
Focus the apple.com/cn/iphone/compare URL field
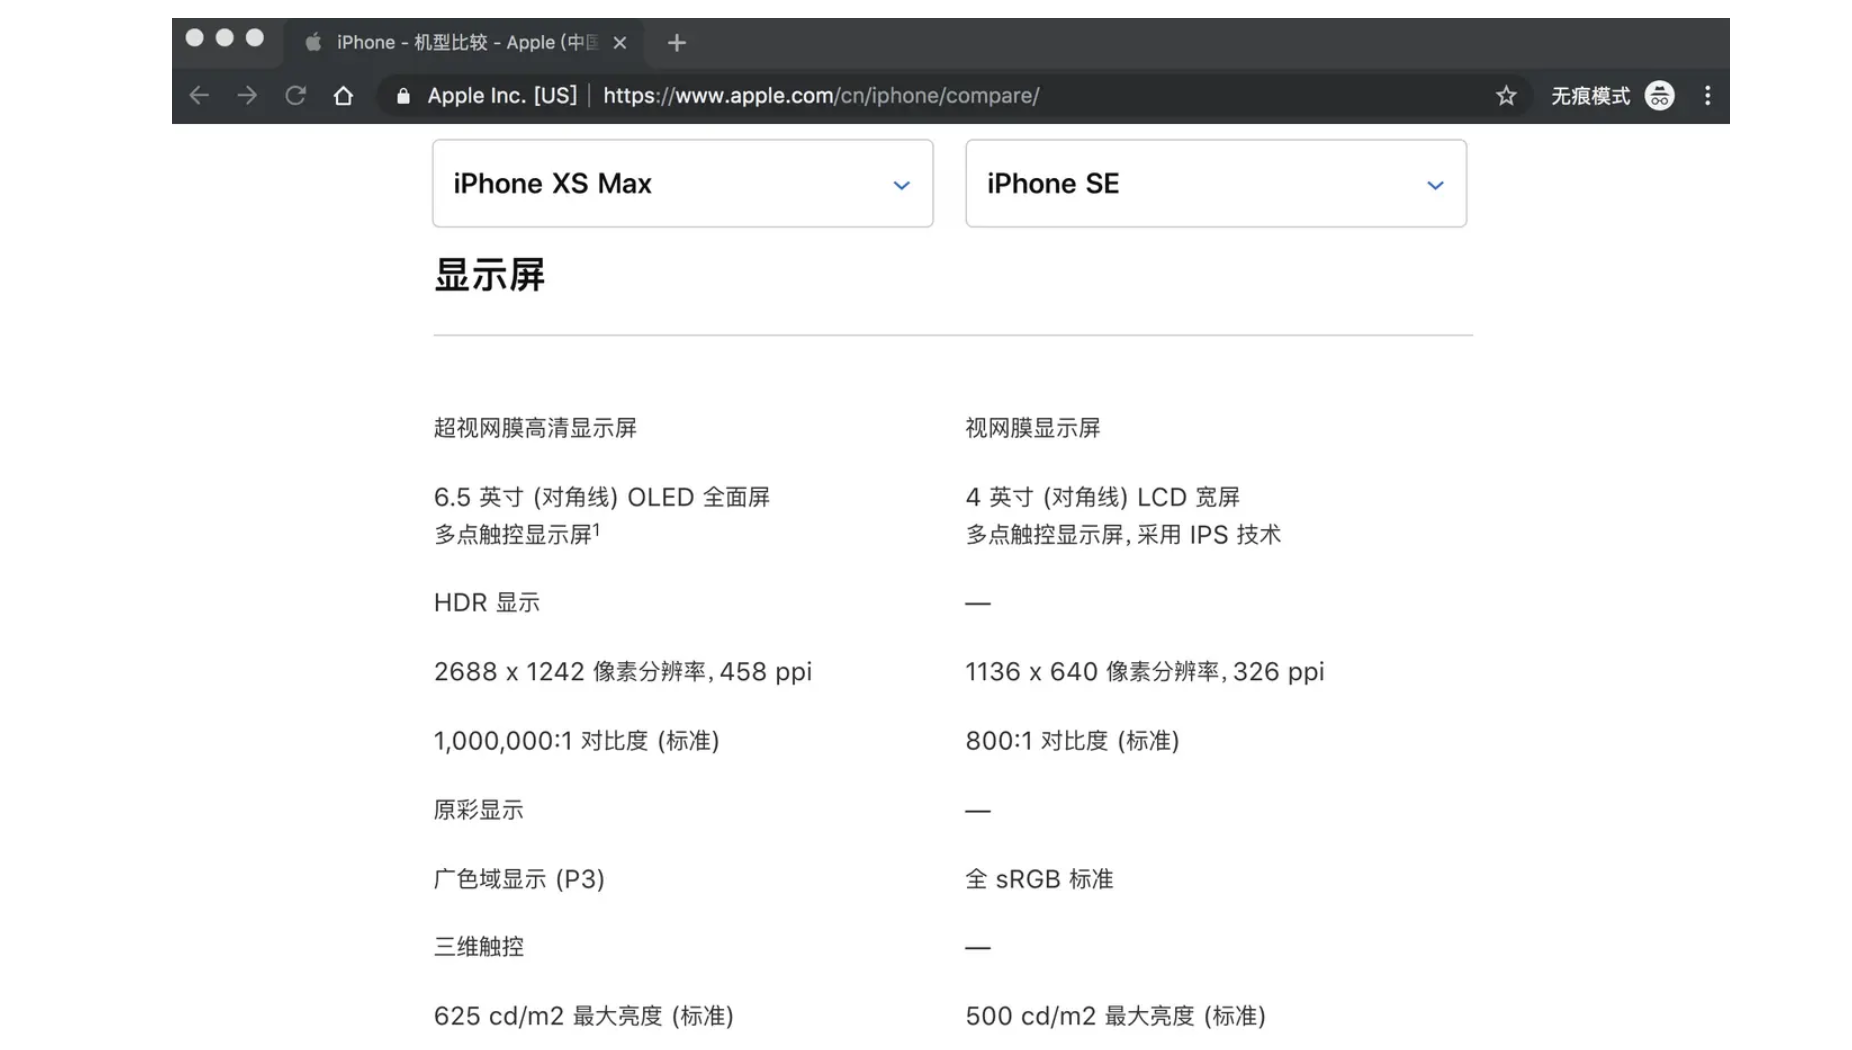(x=820, y=96)
